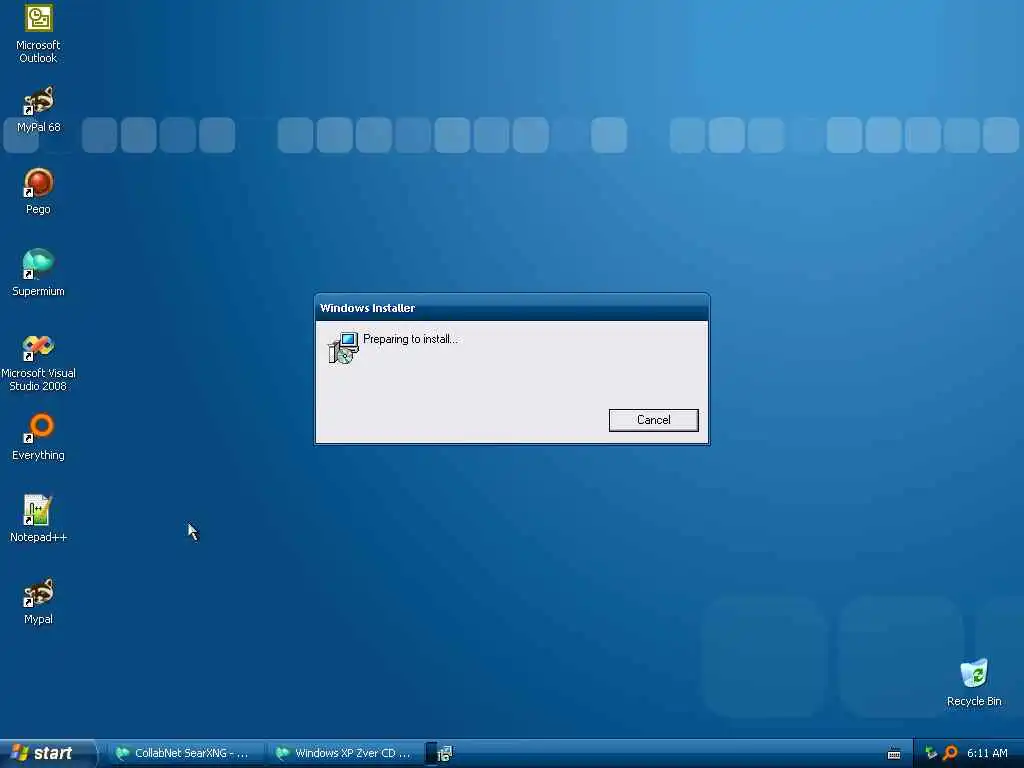
Task: Click the Windows Installer title bar
Action: [512, 308]
